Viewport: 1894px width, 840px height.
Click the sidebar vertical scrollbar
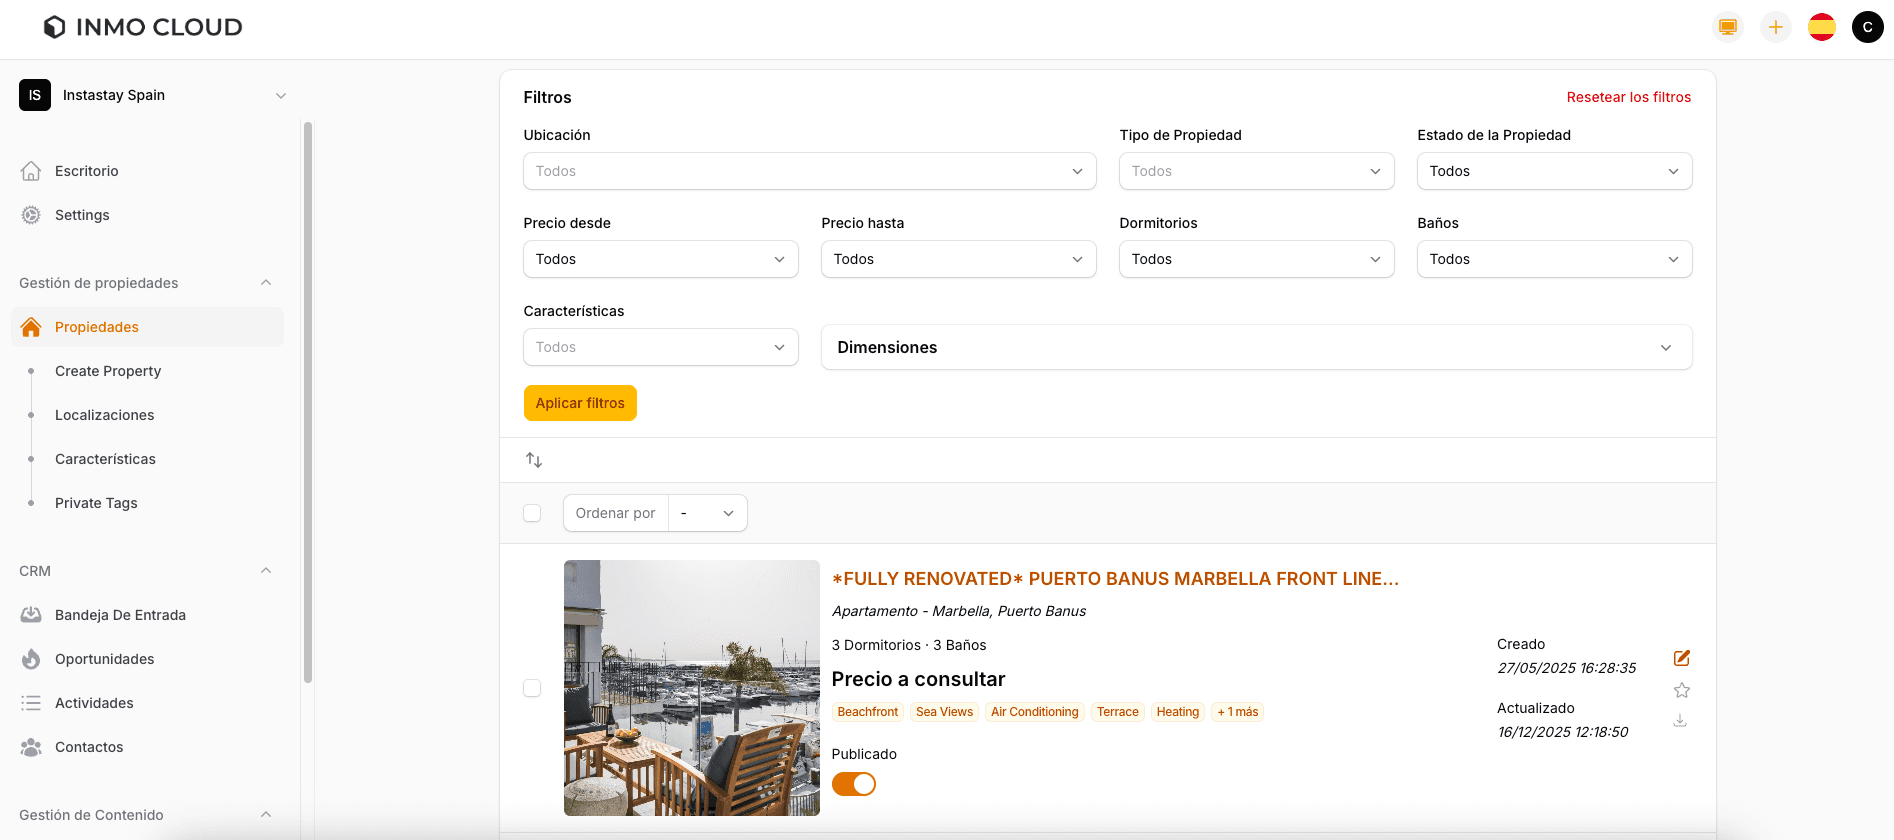tap(308, 400)
